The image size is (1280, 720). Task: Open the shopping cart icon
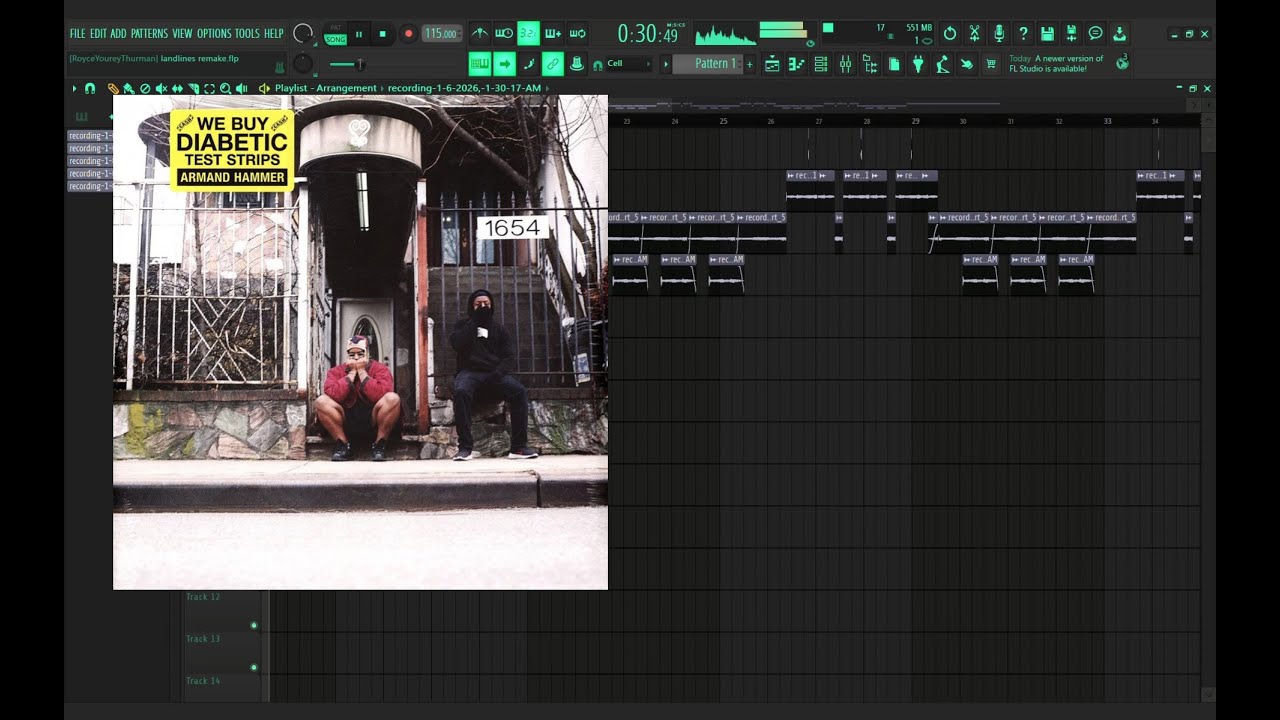pos(991,64)
